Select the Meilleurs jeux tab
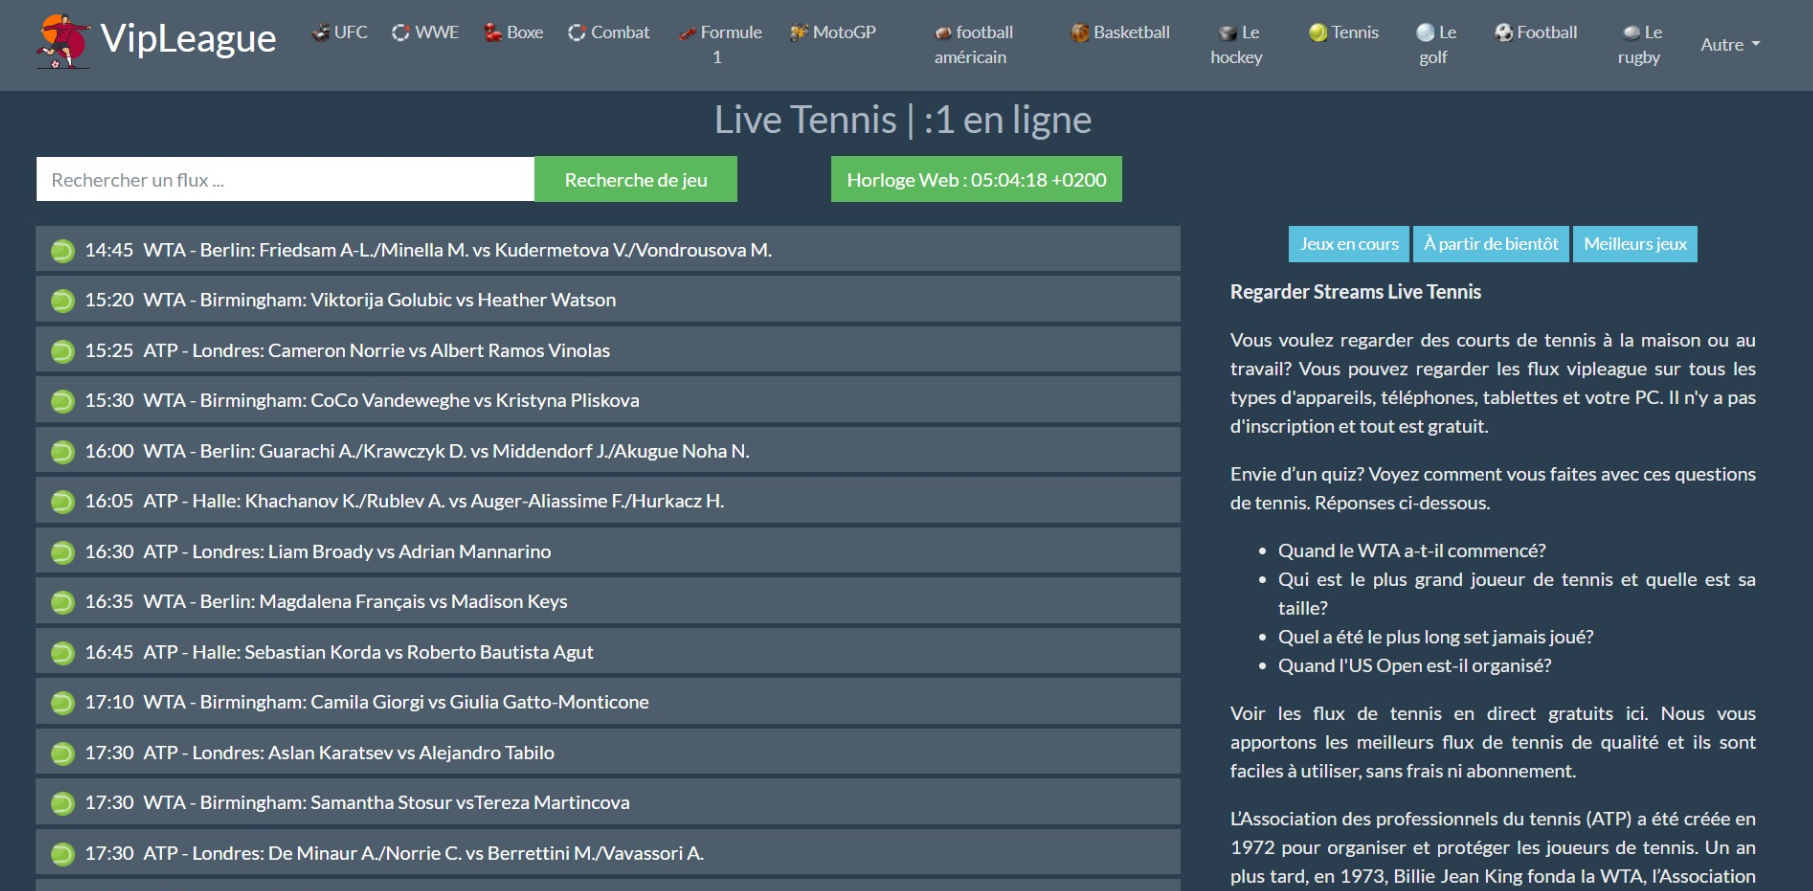The image size is (1813, 891). pos(1635,244)
